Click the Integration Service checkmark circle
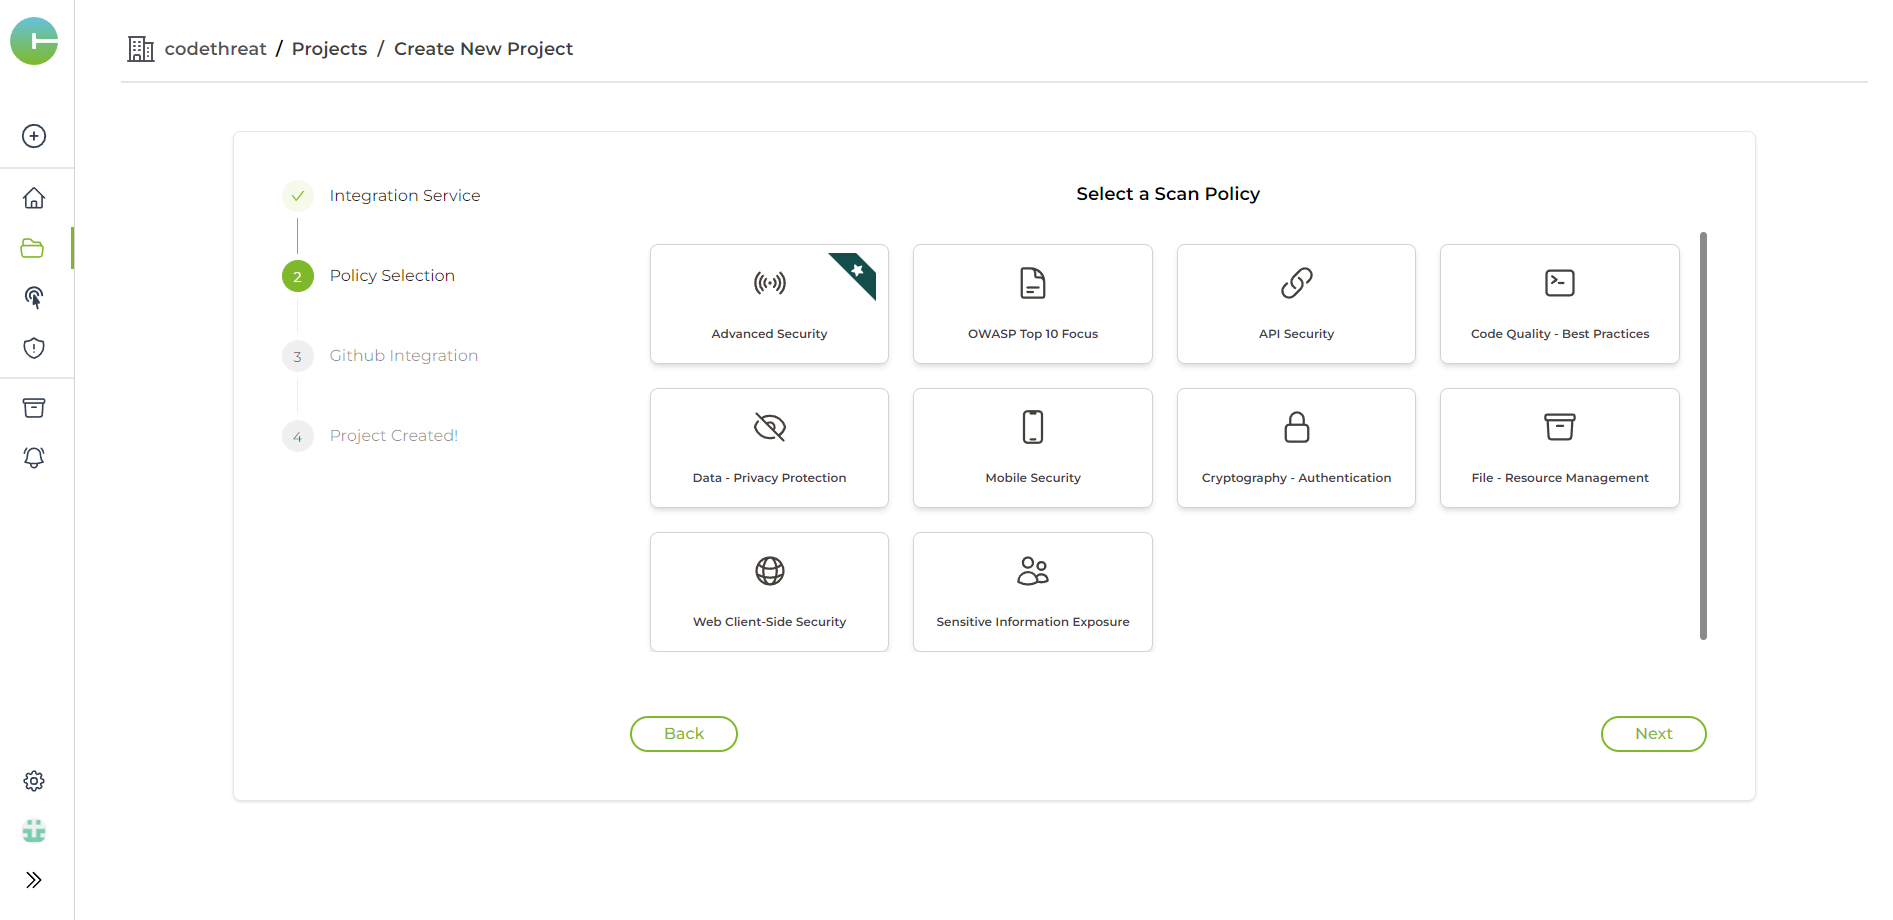 tap(298, 196)
